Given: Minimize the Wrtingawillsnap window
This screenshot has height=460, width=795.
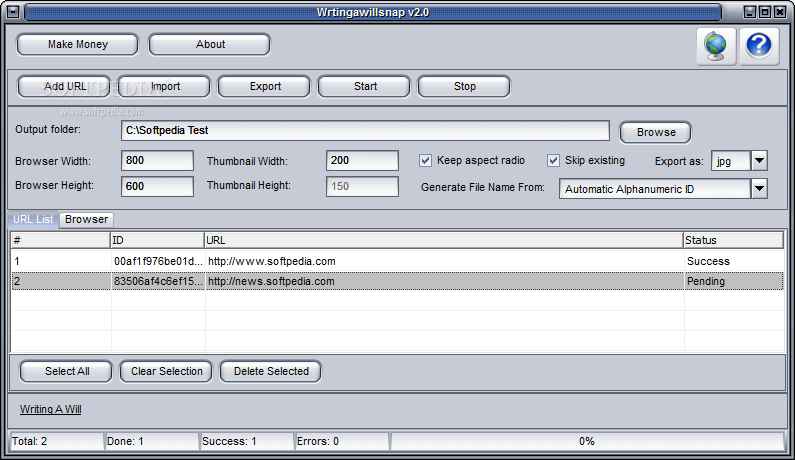Looking at the screenshot, I should pos(750,12).
